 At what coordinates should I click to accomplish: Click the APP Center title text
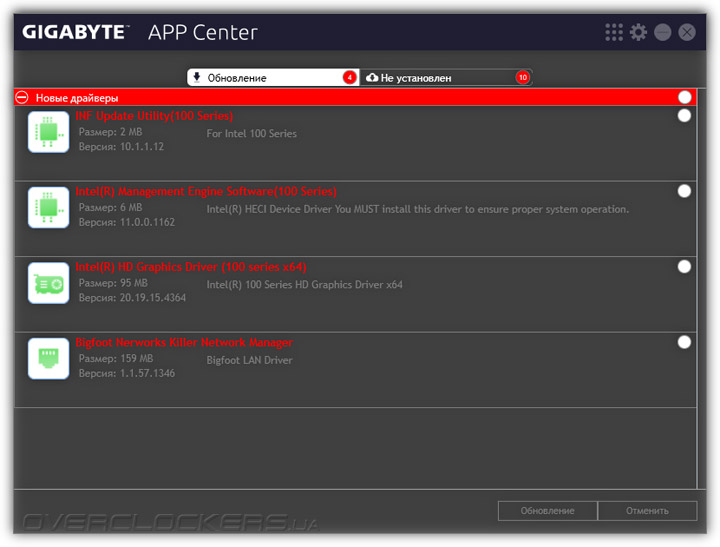coord(202,33)
